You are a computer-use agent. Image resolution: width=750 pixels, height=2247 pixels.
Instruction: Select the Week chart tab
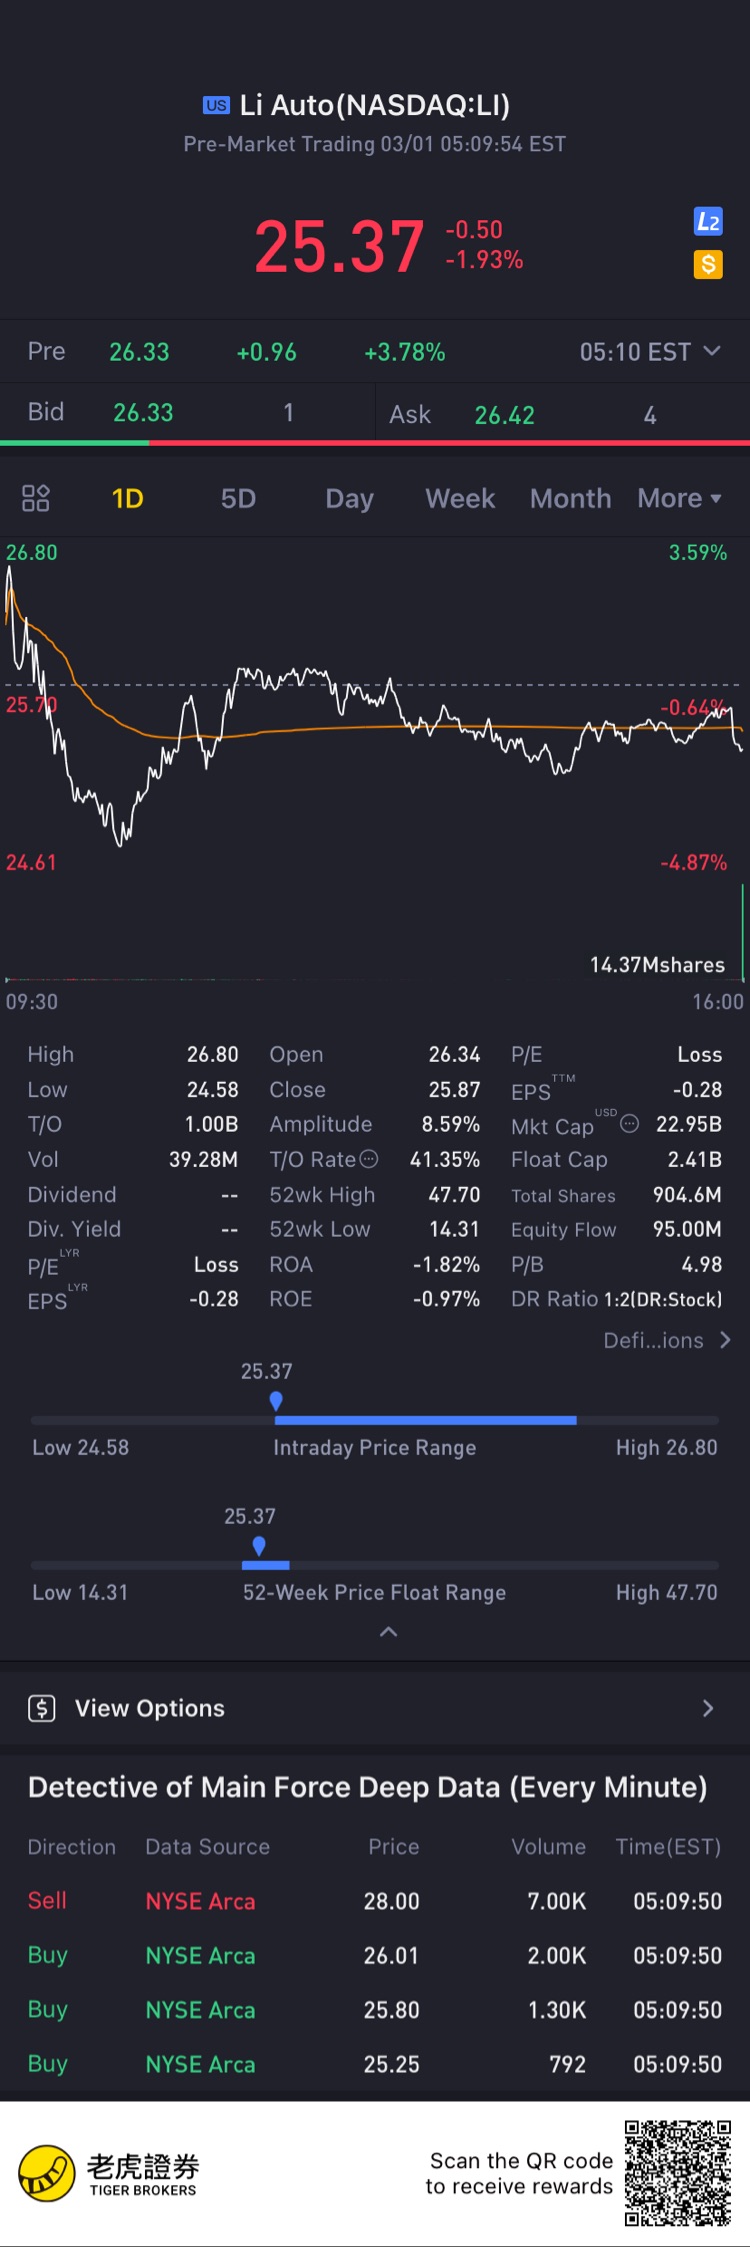(x=460, y=498)
